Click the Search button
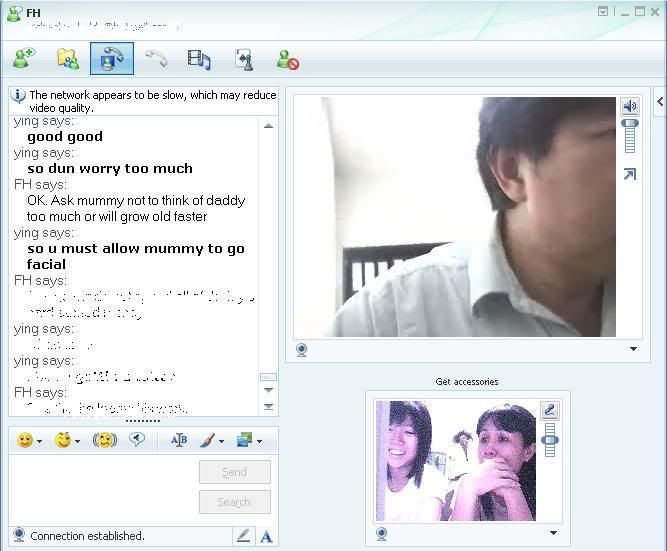667x551 pixels. point(235,502)
